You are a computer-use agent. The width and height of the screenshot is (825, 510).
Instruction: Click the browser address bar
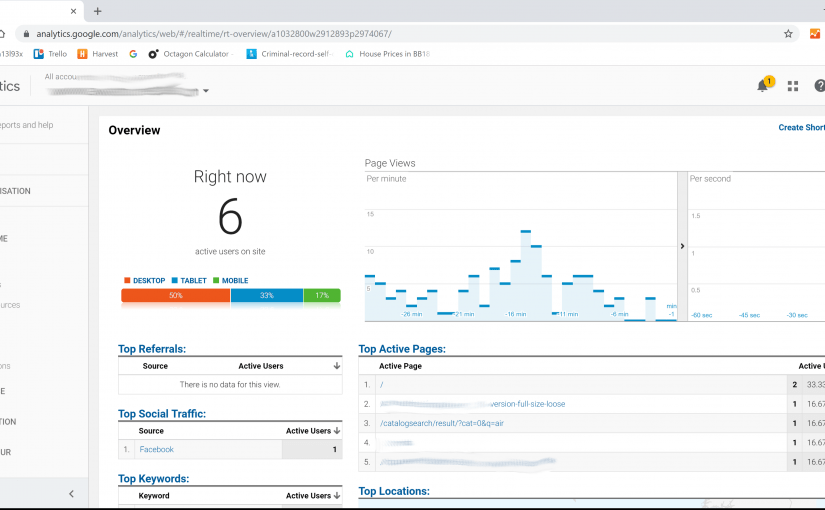coord(400,33)
